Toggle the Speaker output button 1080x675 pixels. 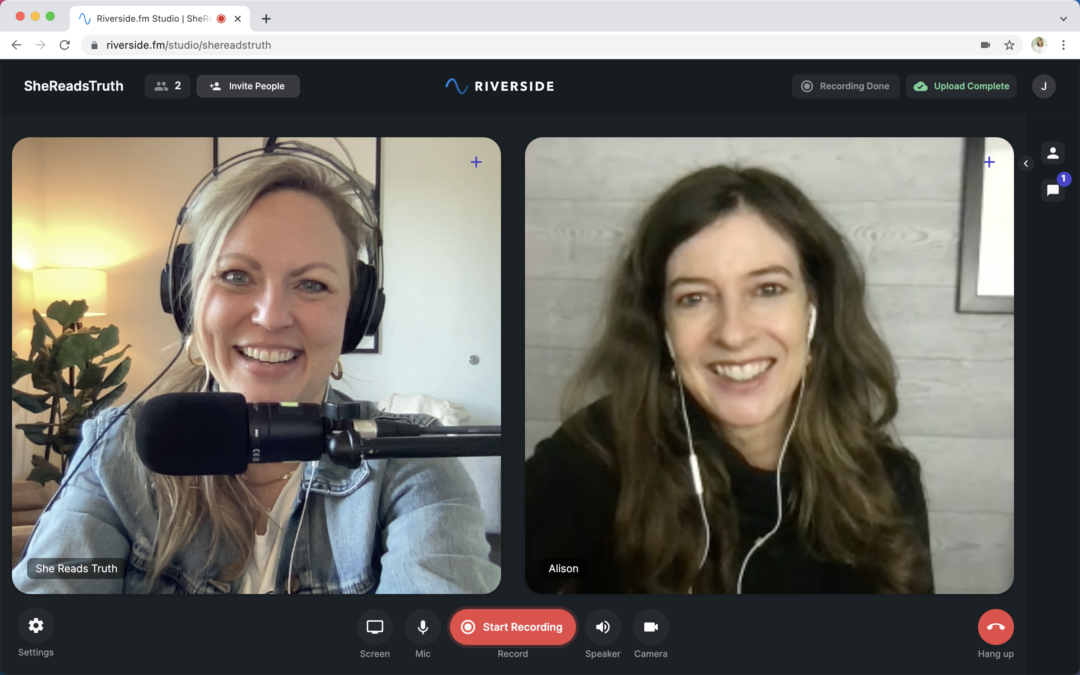click(x=603, y=627)
